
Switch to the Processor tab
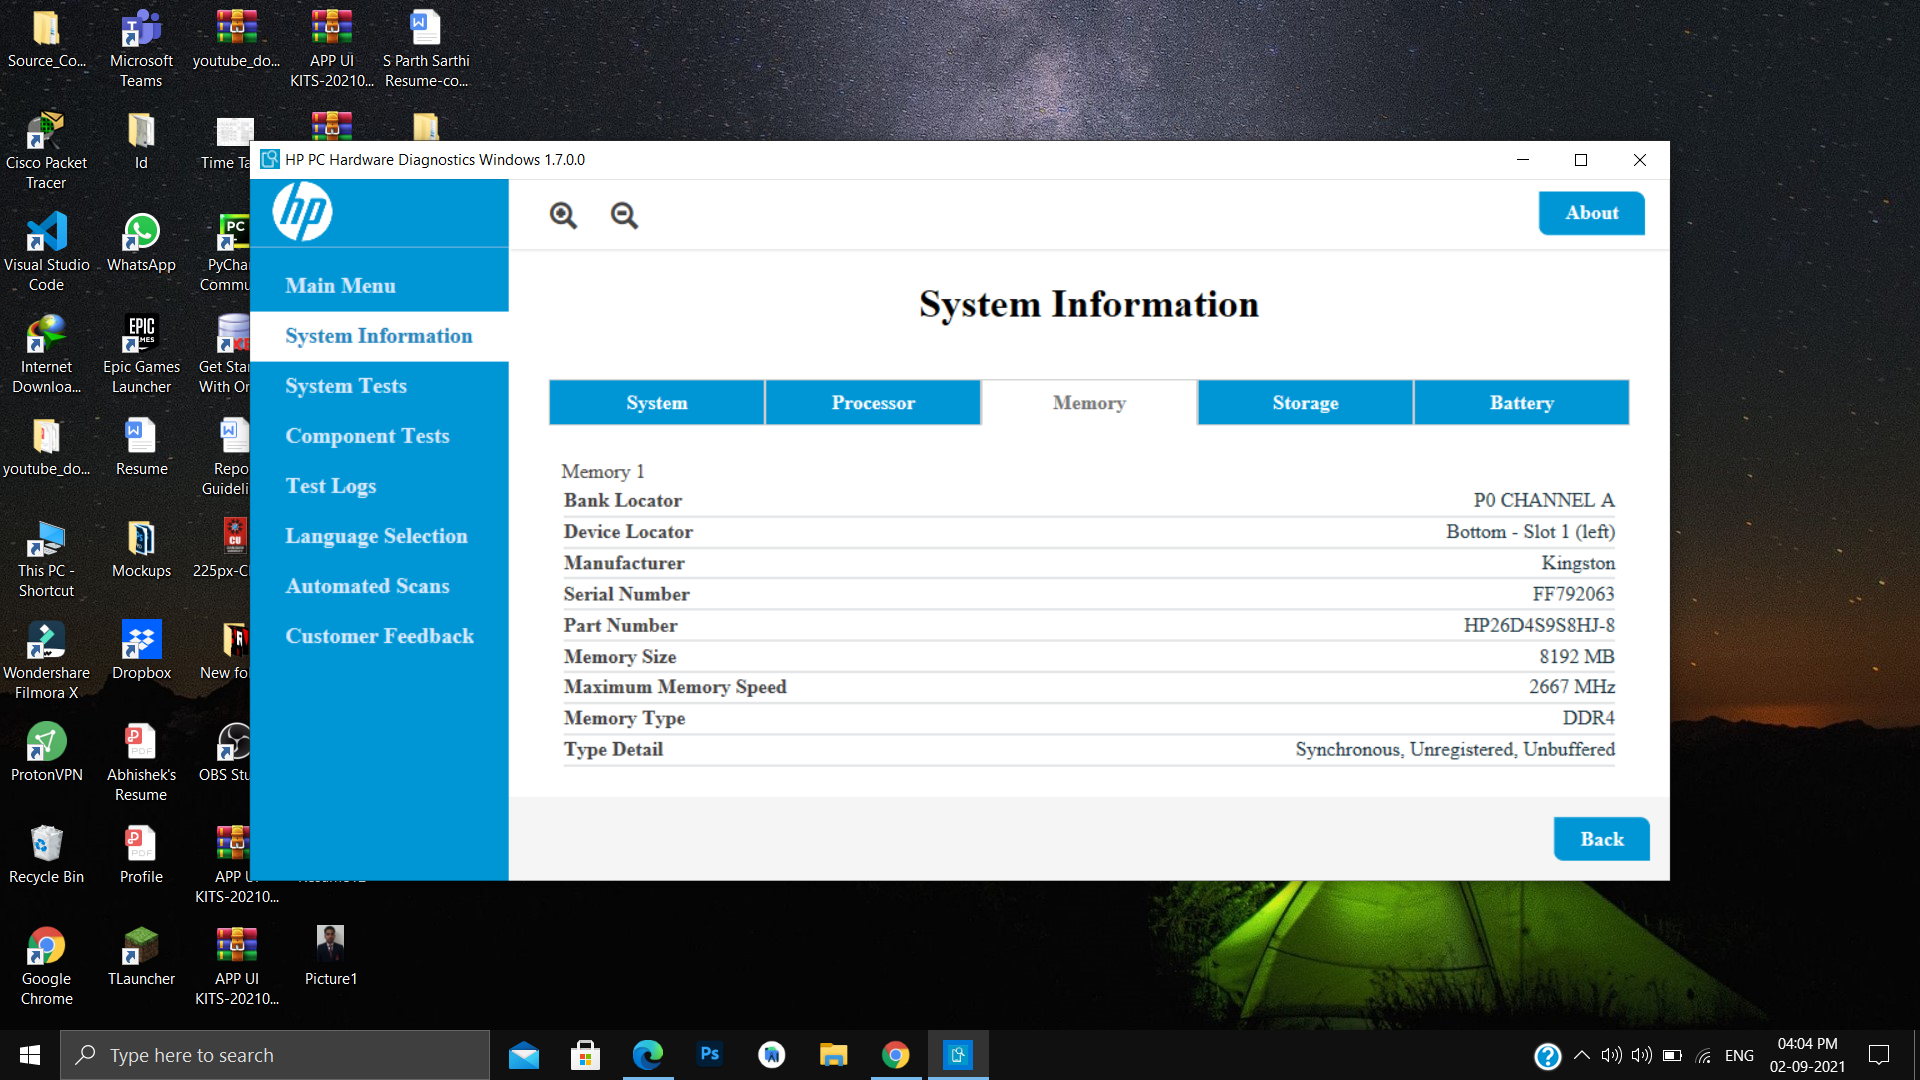point(872,402)
